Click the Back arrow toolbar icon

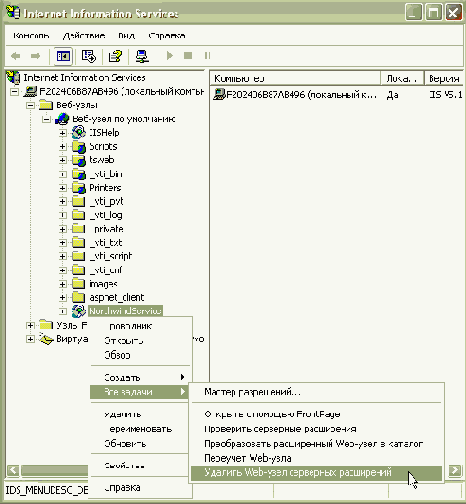[x=16, y=56]
